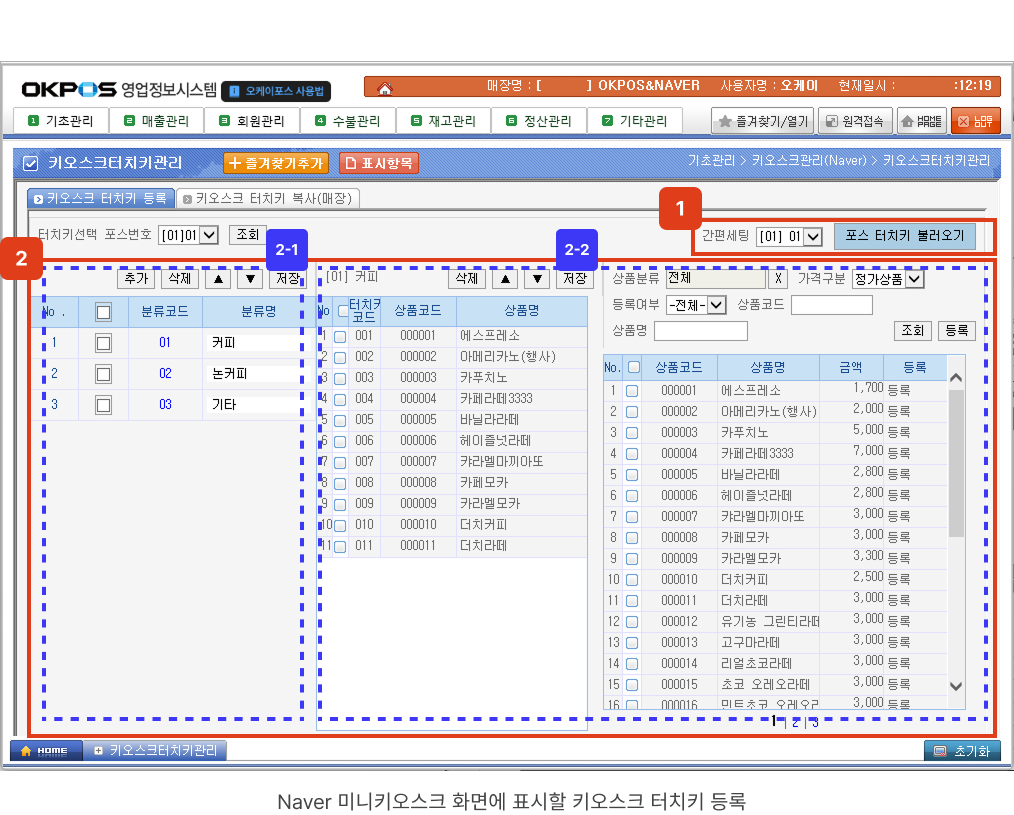
Task: Open the 즐겨찾기/열기 favorites star button
Action: [762, 121]
